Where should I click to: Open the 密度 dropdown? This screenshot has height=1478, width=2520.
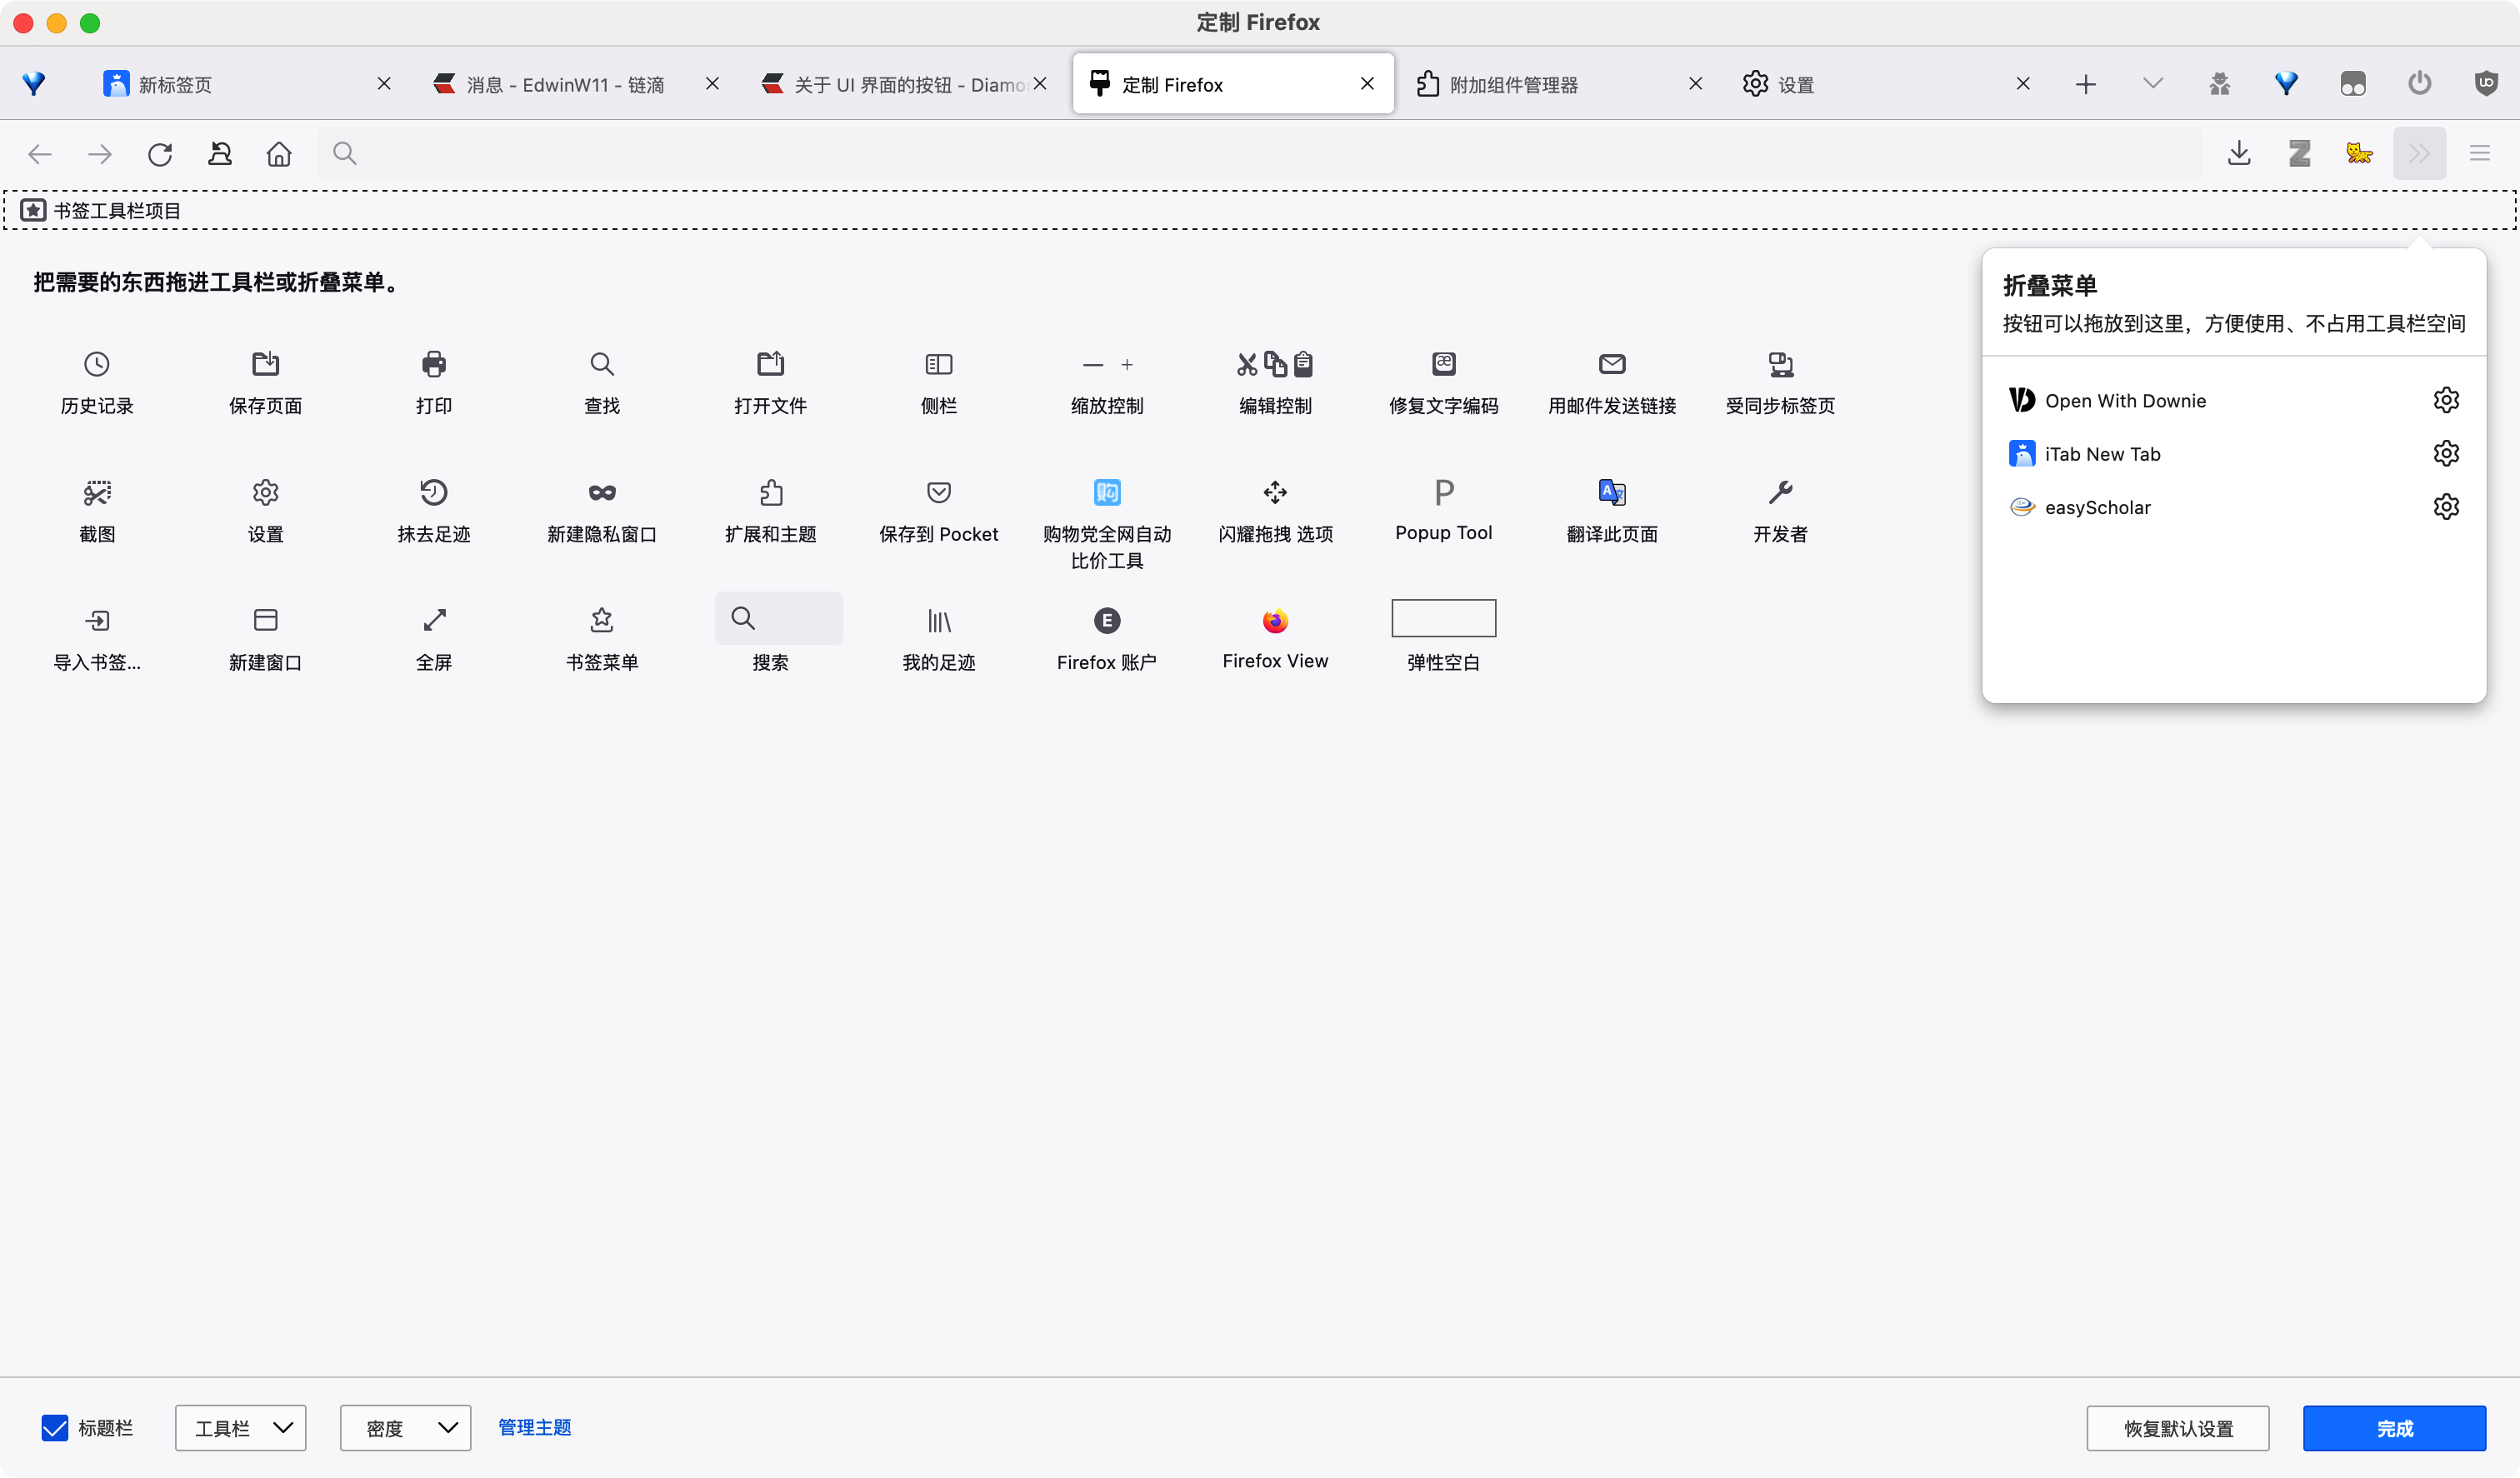pos(405,1427)
